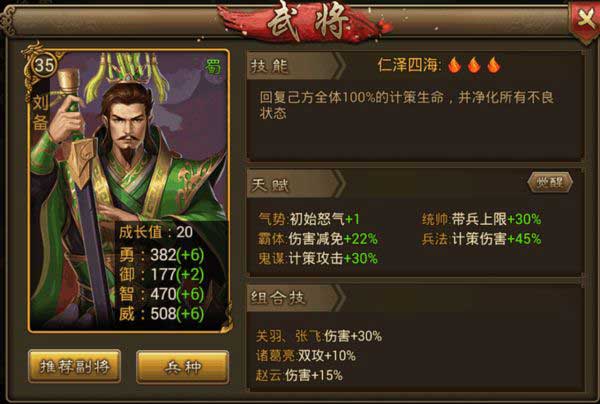Click the 诸葛亮 combo skill link

click(275, 355)
